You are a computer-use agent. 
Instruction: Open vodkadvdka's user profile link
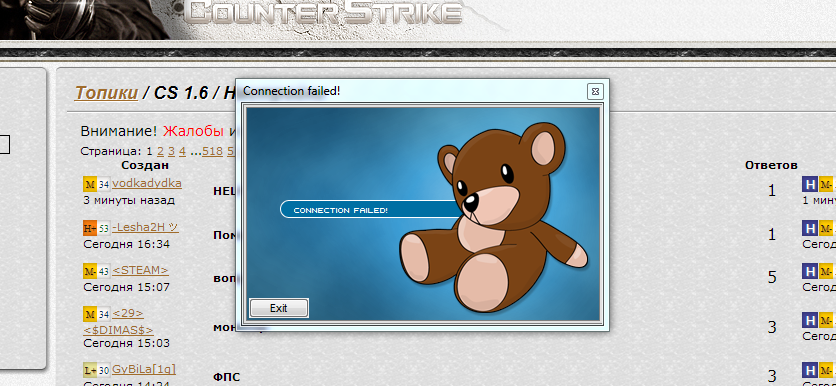point(147,183)
